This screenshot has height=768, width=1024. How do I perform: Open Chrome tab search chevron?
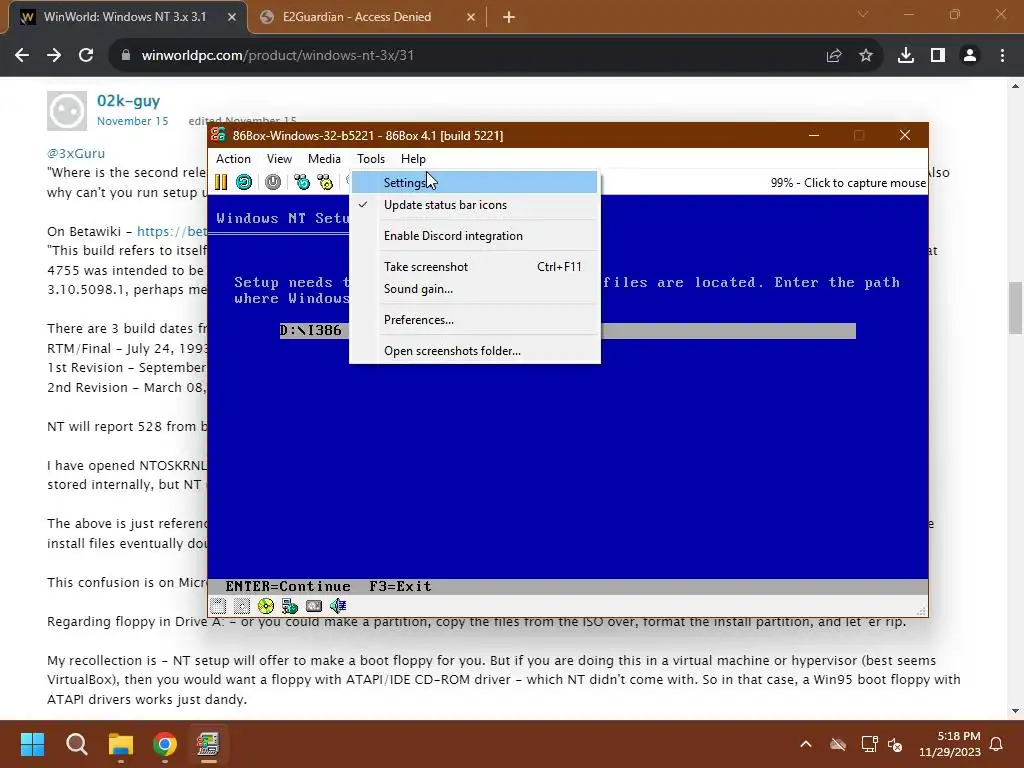point(863,14)
